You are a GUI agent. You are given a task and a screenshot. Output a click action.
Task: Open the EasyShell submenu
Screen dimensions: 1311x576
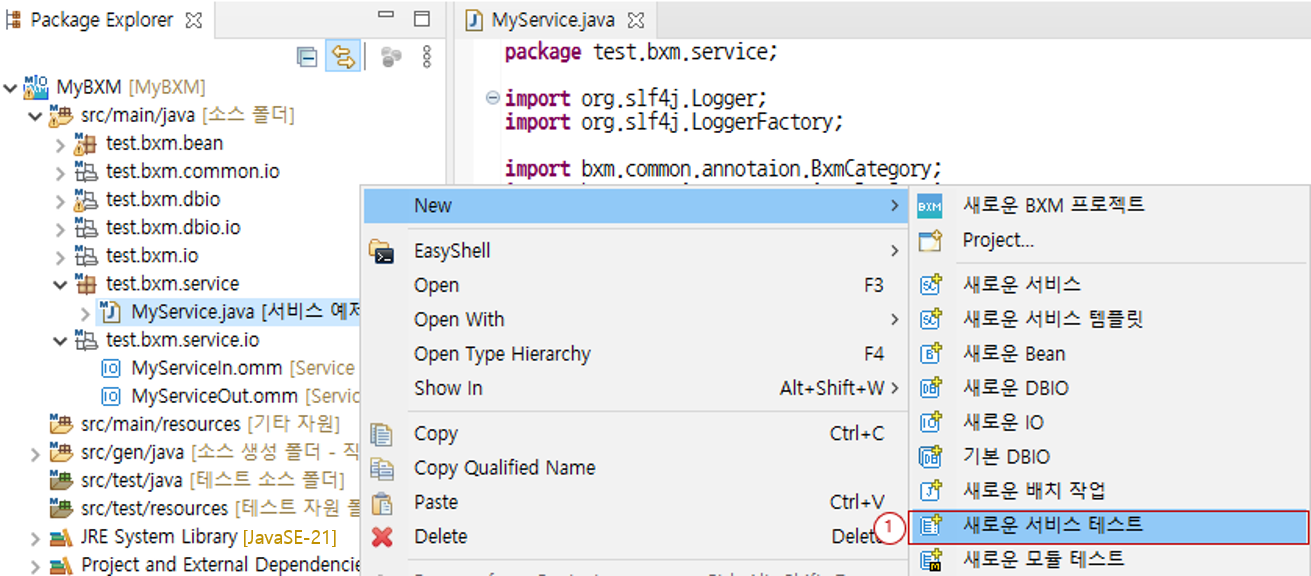(452, 251)
